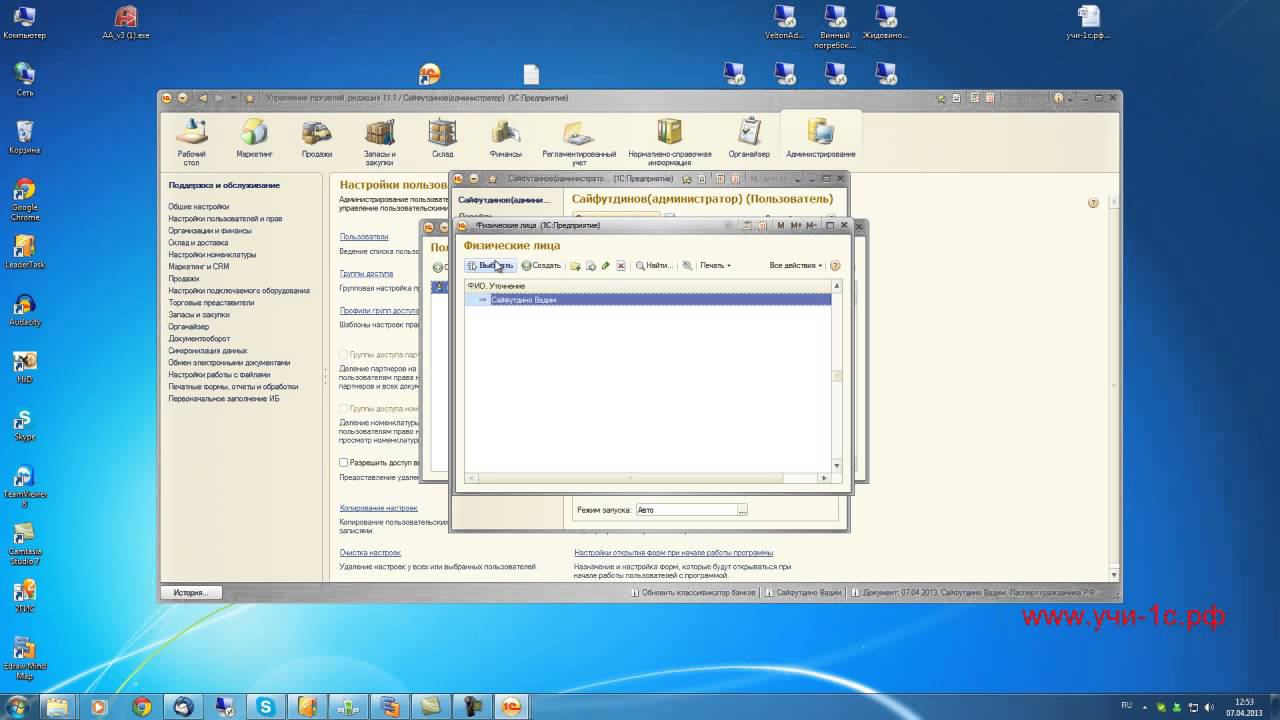The width and height of the screenshot is (1280, 720).
Task: Open the Запасы и закупки section icon
Action: 379,141
